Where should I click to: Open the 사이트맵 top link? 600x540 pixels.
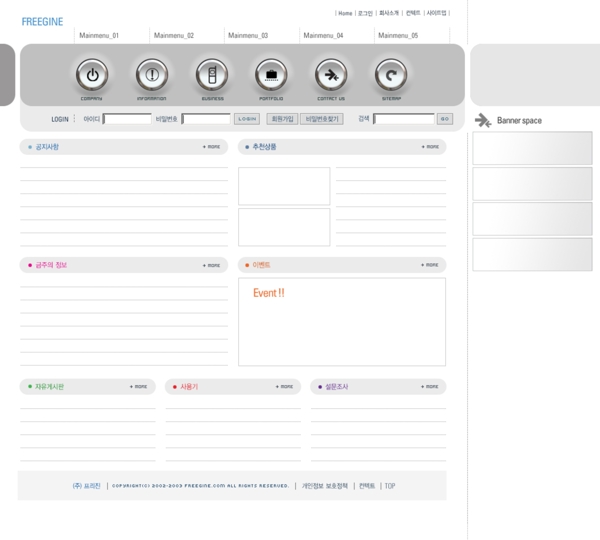[437, 13]
